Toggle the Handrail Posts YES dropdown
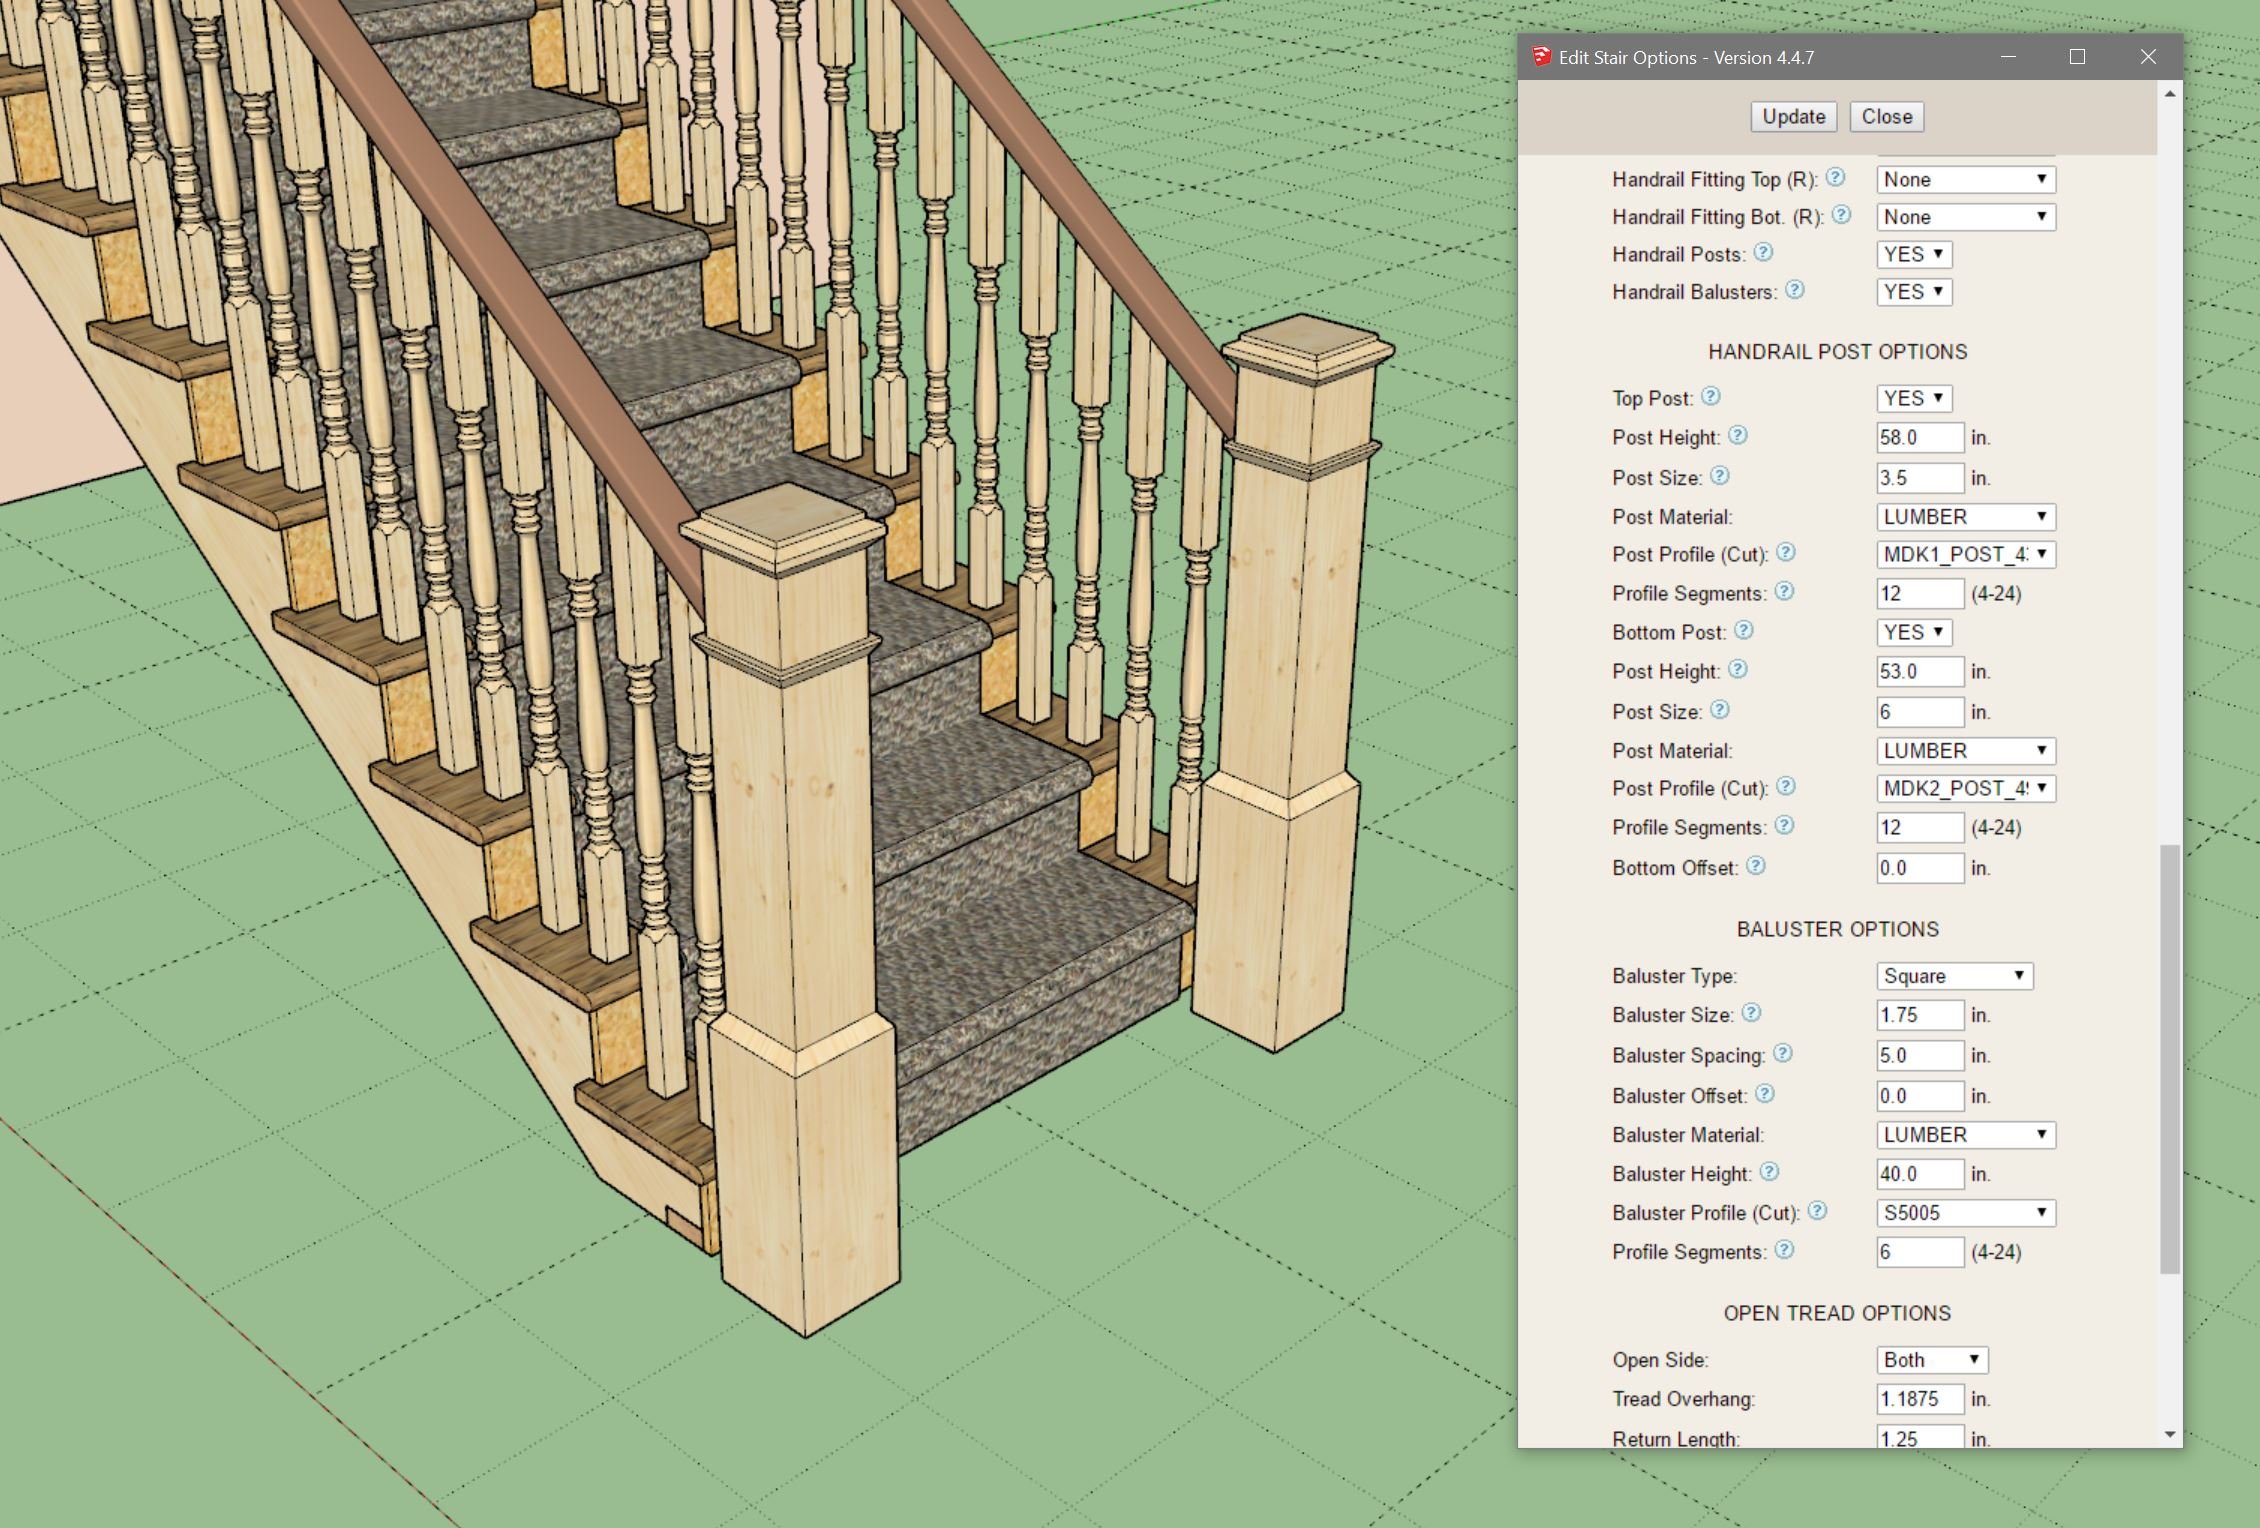Viewport: 2260px width, 1528px height. [1913, 254]
